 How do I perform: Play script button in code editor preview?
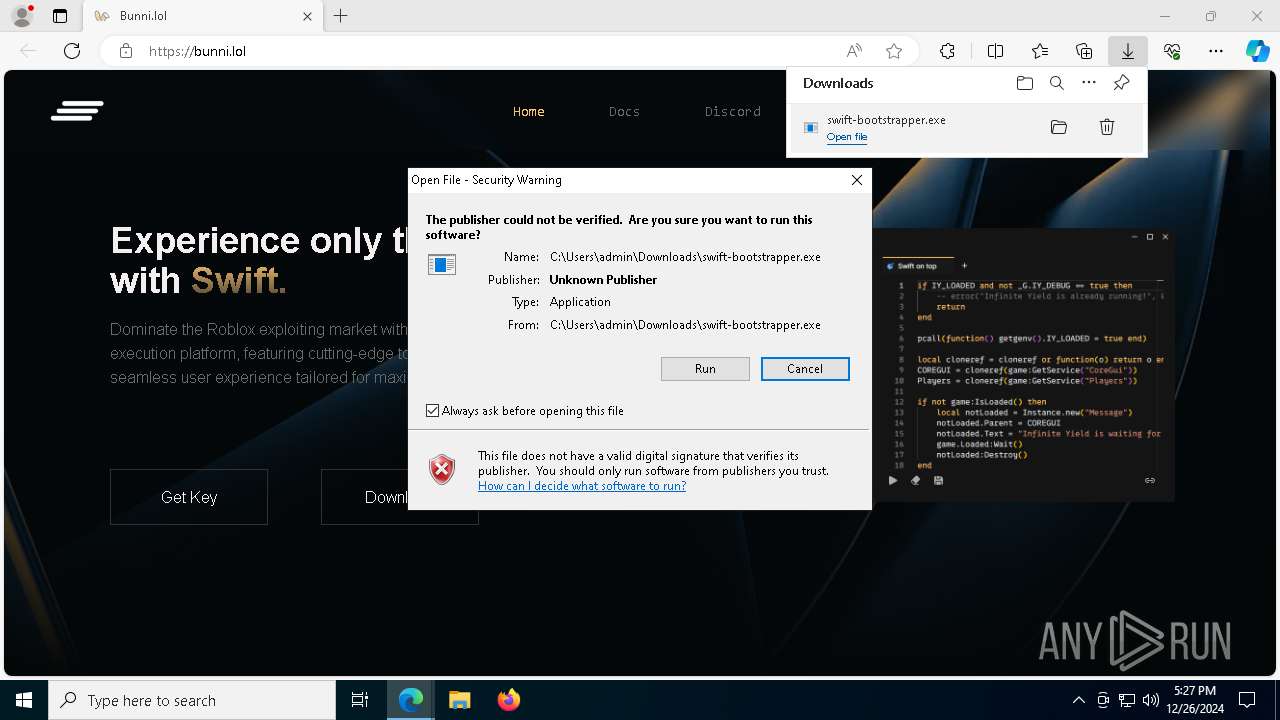point(893,481)
